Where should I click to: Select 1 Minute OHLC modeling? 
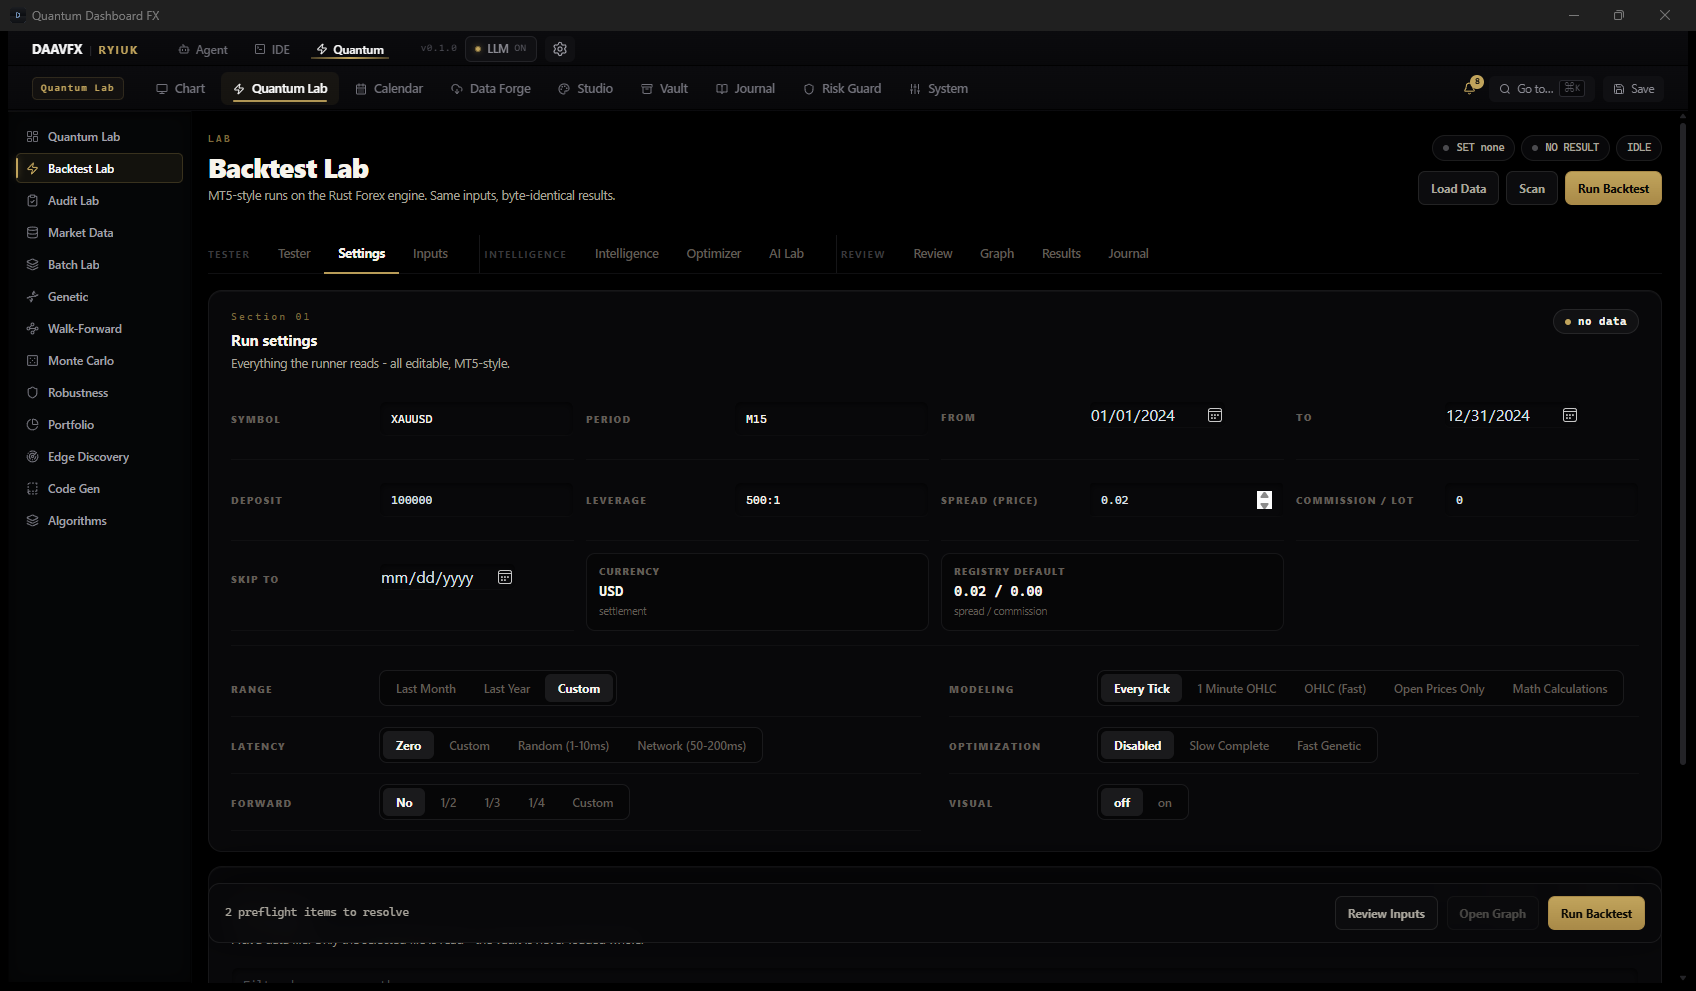pos(1237,689)
